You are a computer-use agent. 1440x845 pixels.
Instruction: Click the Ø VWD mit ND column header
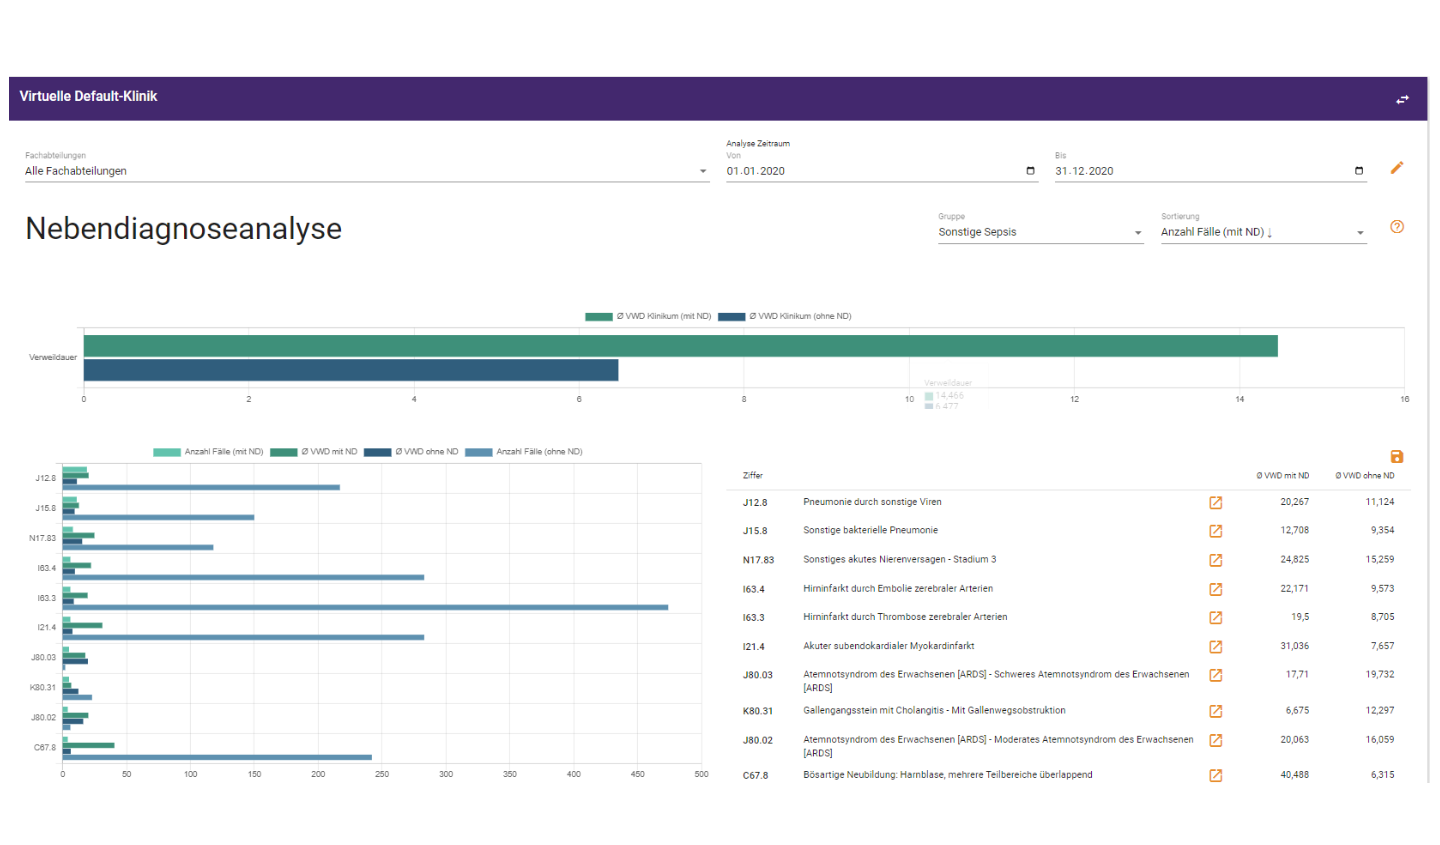coord(1282,476)
